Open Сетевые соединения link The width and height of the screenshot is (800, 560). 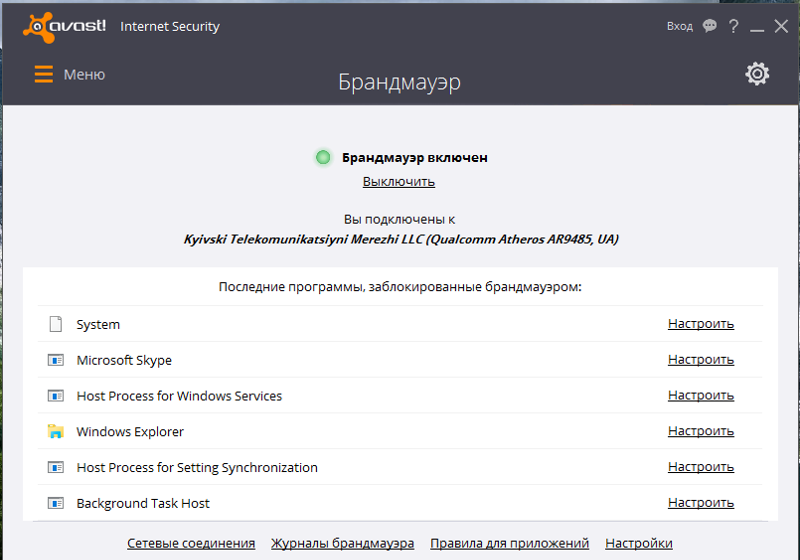coord(191,543)
